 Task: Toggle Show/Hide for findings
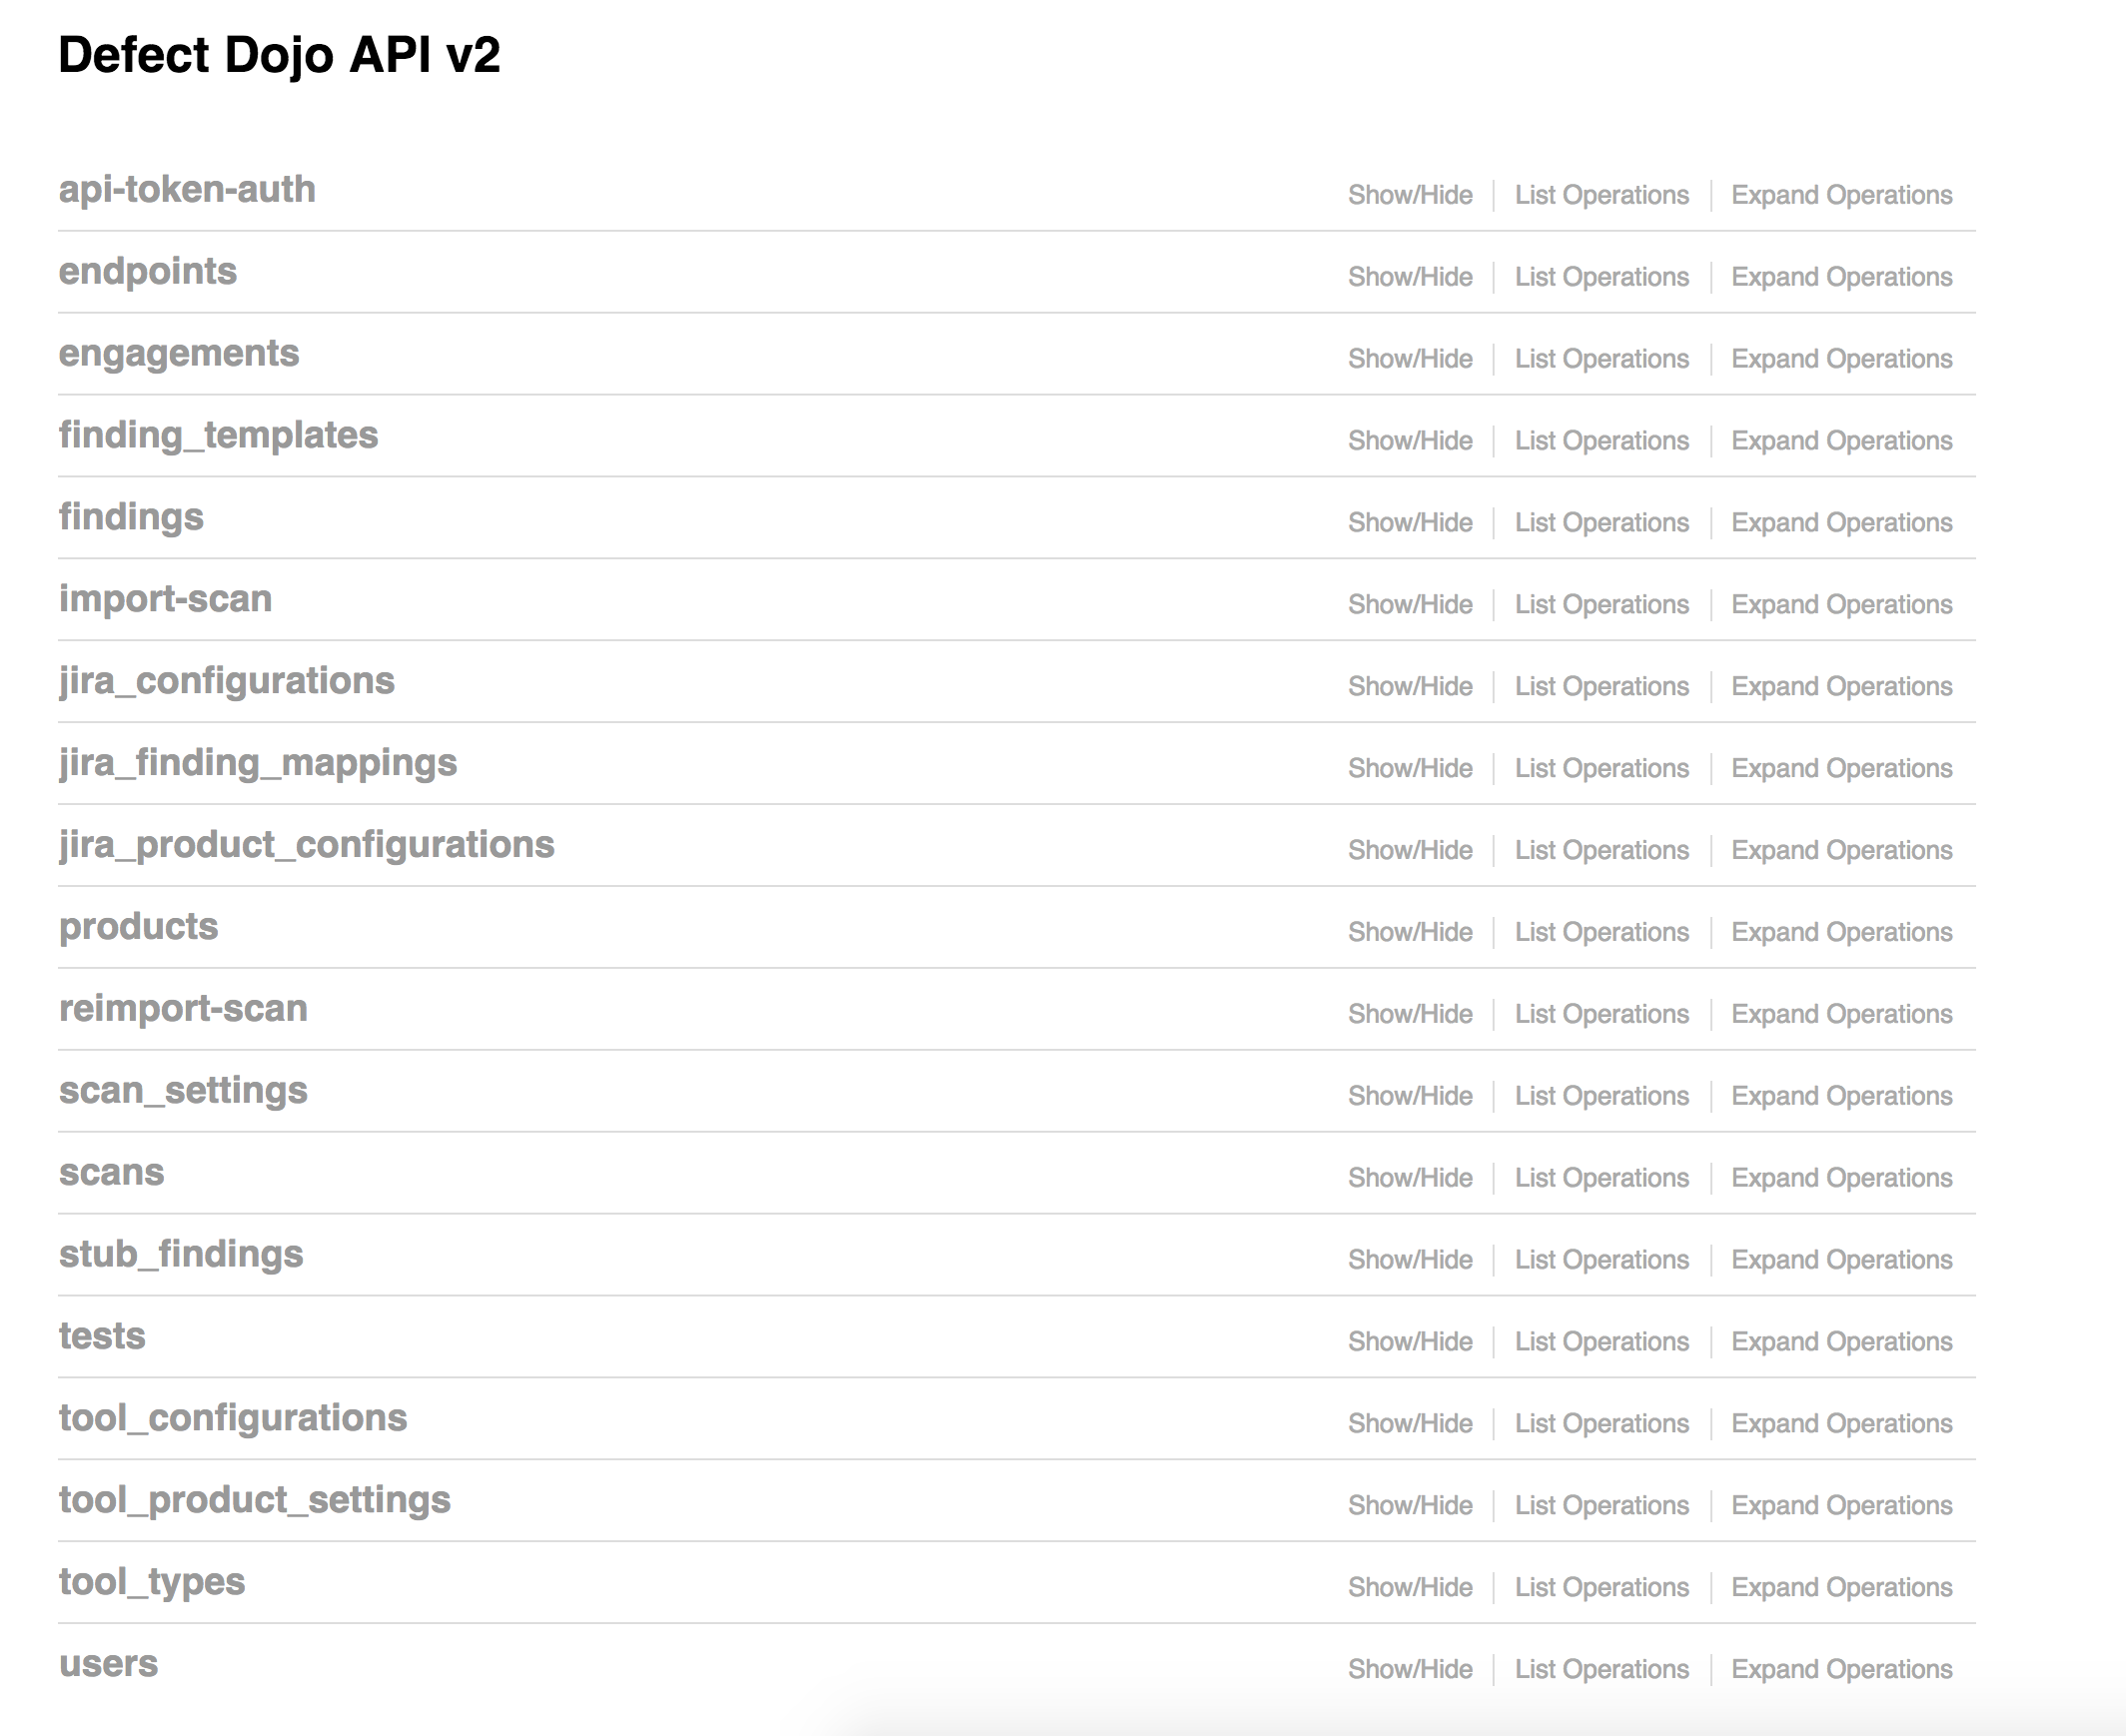pos(1410,523)
